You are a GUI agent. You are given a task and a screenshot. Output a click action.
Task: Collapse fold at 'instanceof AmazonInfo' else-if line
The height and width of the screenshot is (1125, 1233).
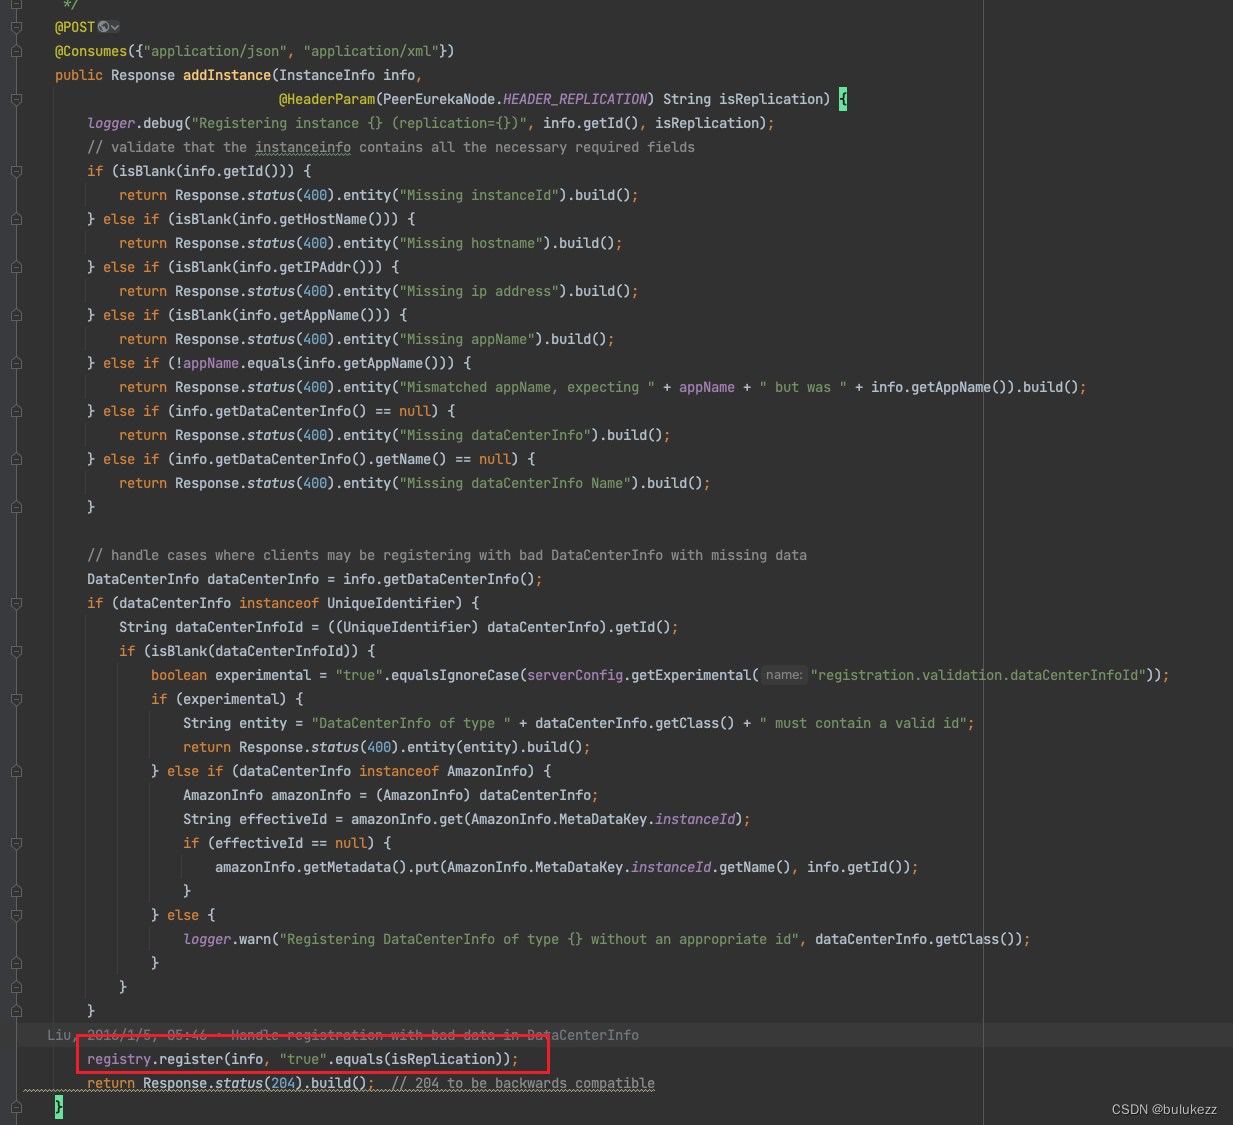pyautogui.click(x=16, y=771)
